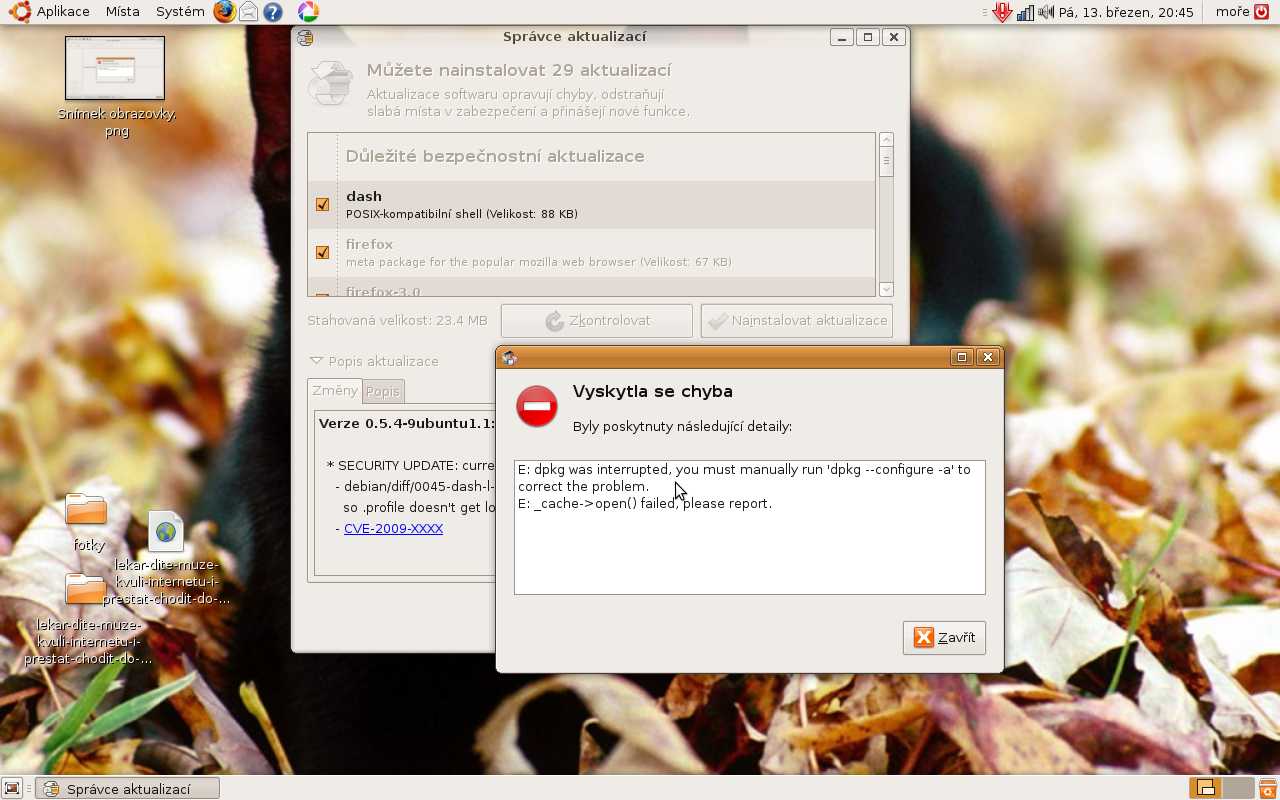The image size is (1280, 800).
Task: Click the Stahovaná velikost: 23.4 MB label
Action: coord(397,321)
